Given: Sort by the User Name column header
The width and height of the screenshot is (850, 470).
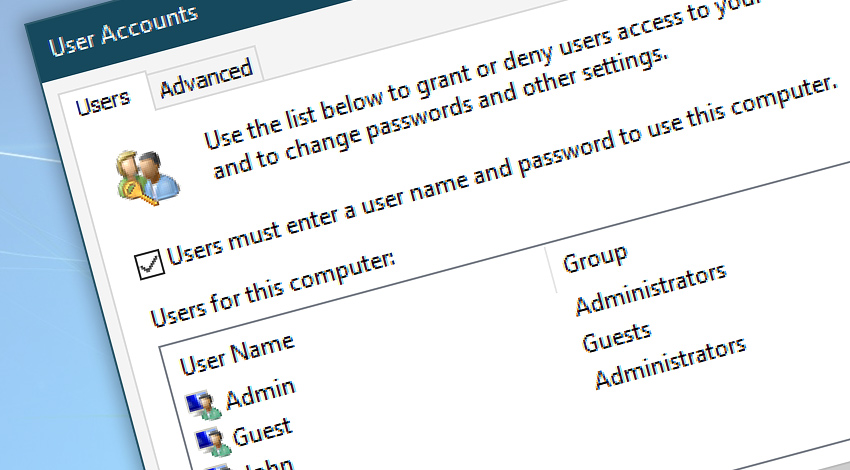Looking at the screenshot, I should click(x=237, y=353).
